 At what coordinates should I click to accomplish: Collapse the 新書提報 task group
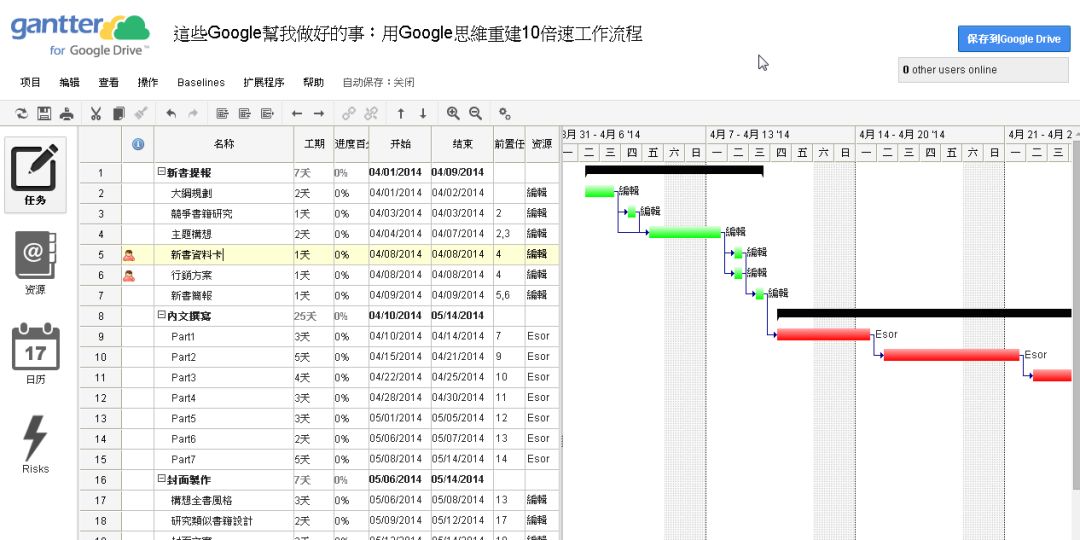160,172
